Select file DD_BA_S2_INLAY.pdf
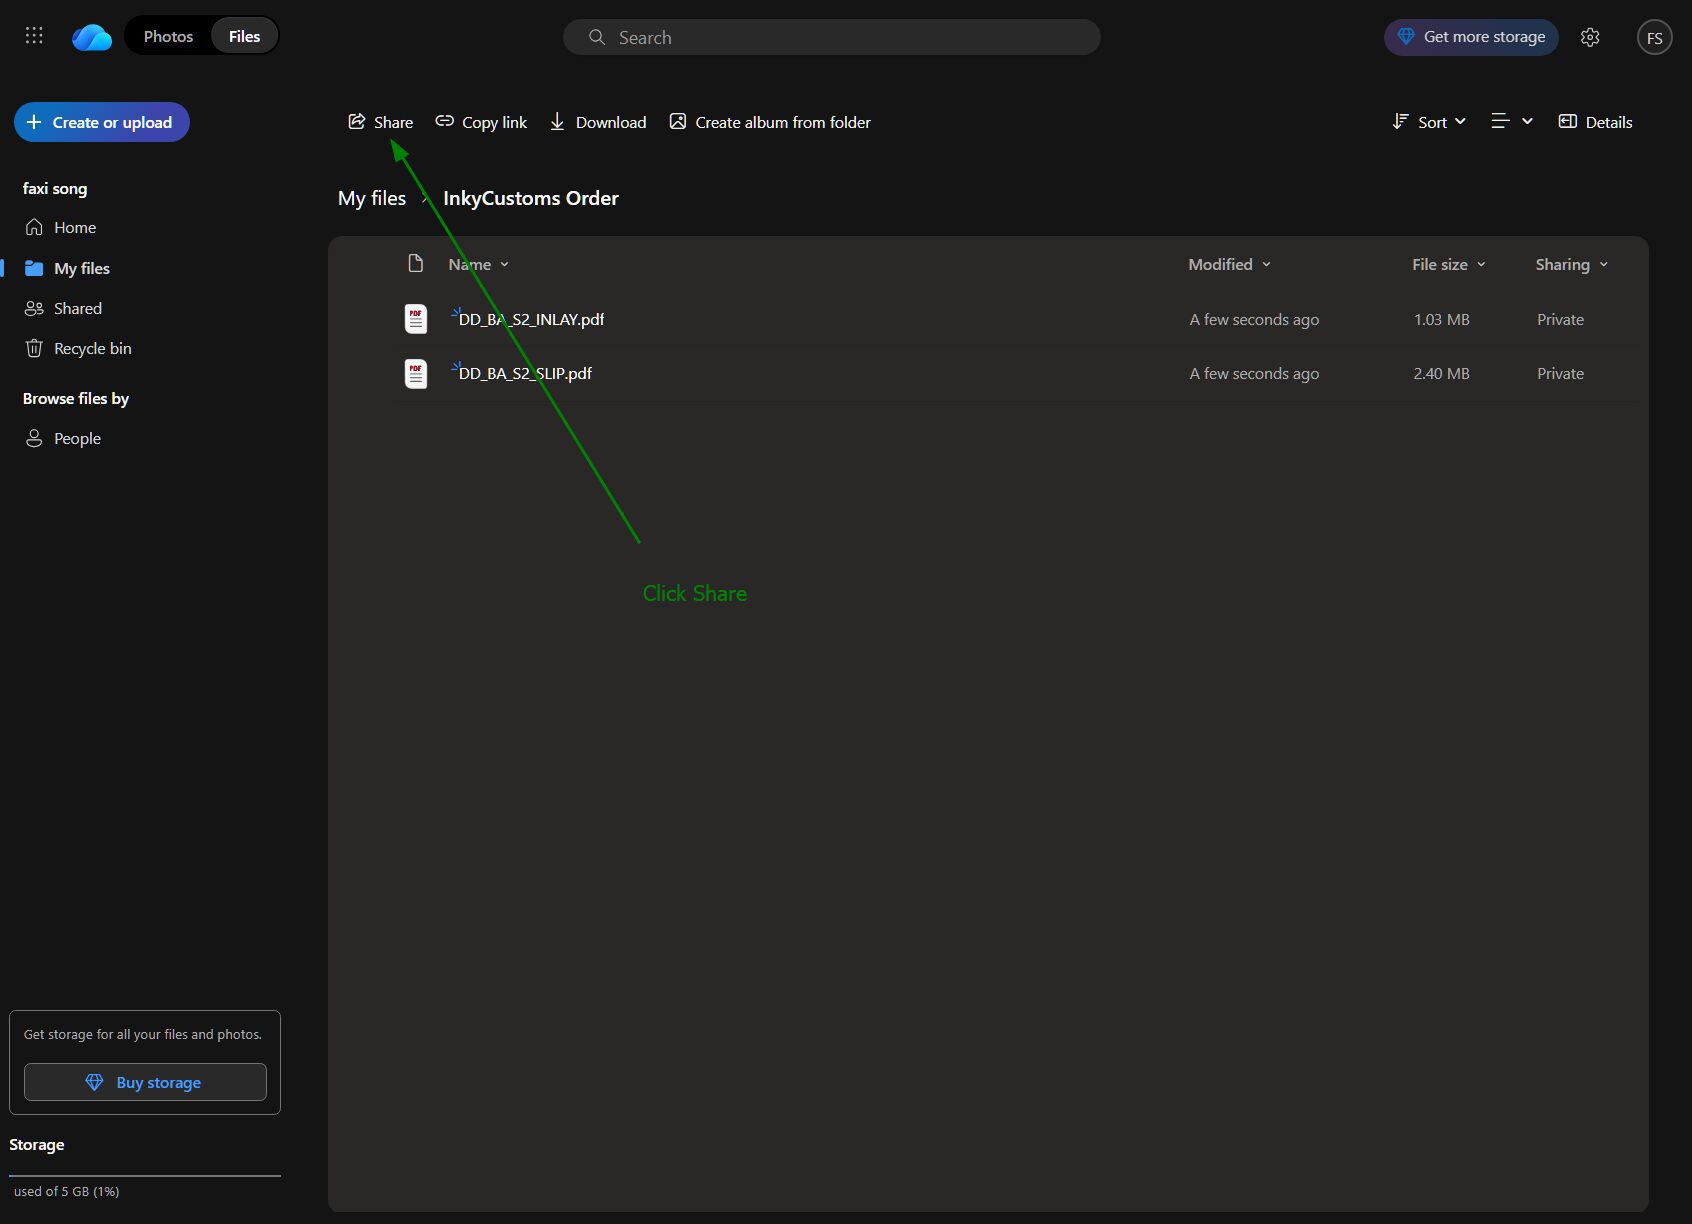 point(531,319)
